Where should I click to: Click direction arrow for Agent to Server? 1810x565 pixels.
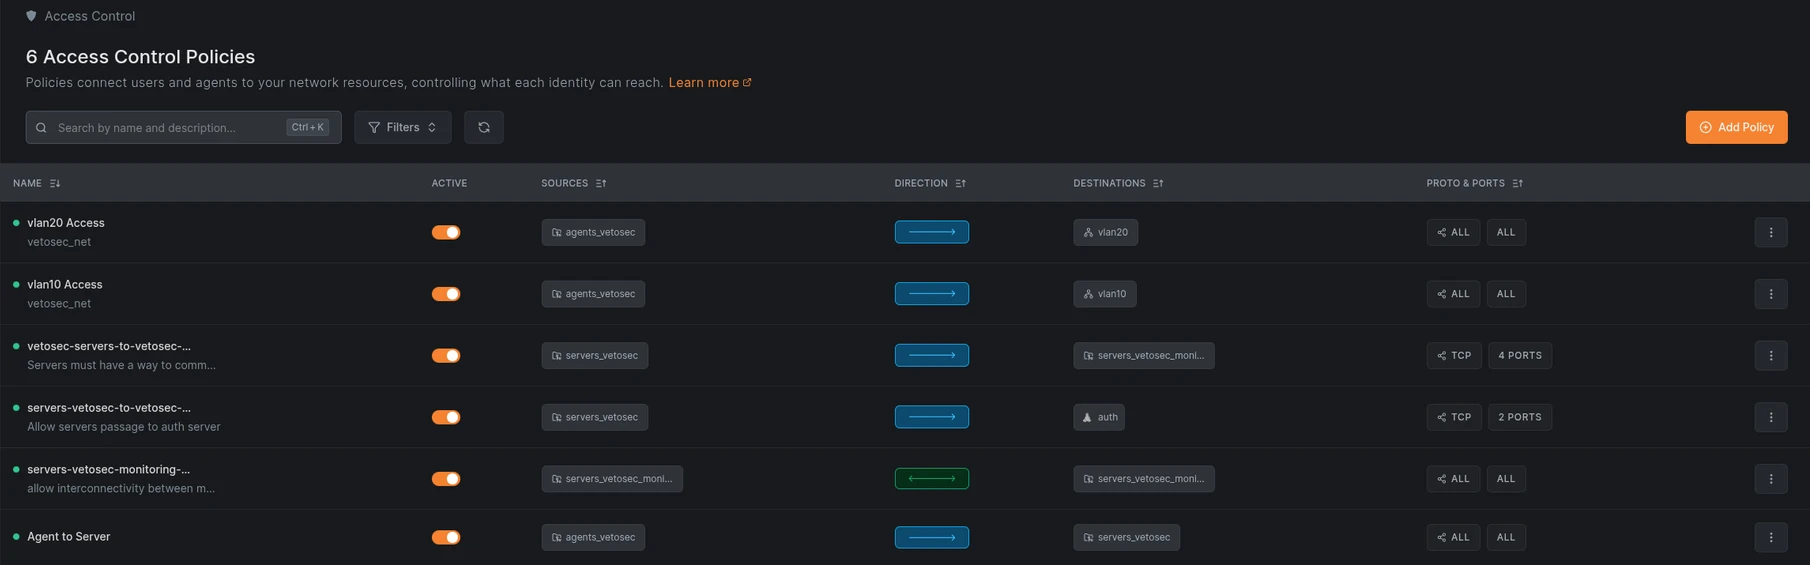(932, 537)
